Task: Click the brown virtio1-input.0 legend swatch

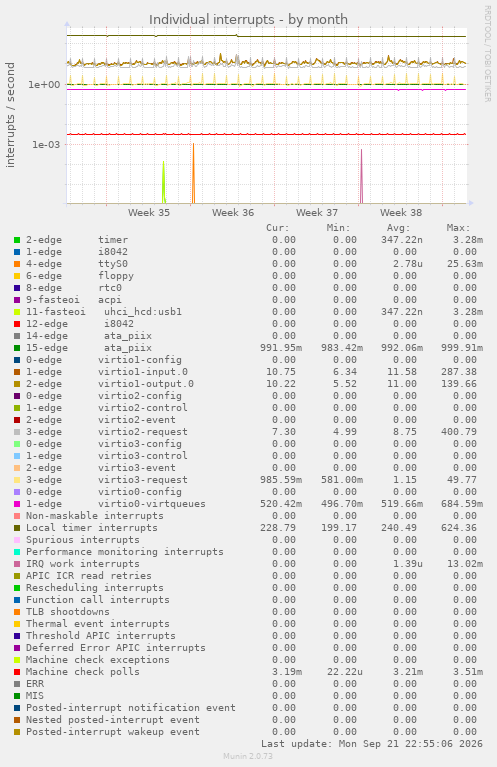Action: [17, 372]
